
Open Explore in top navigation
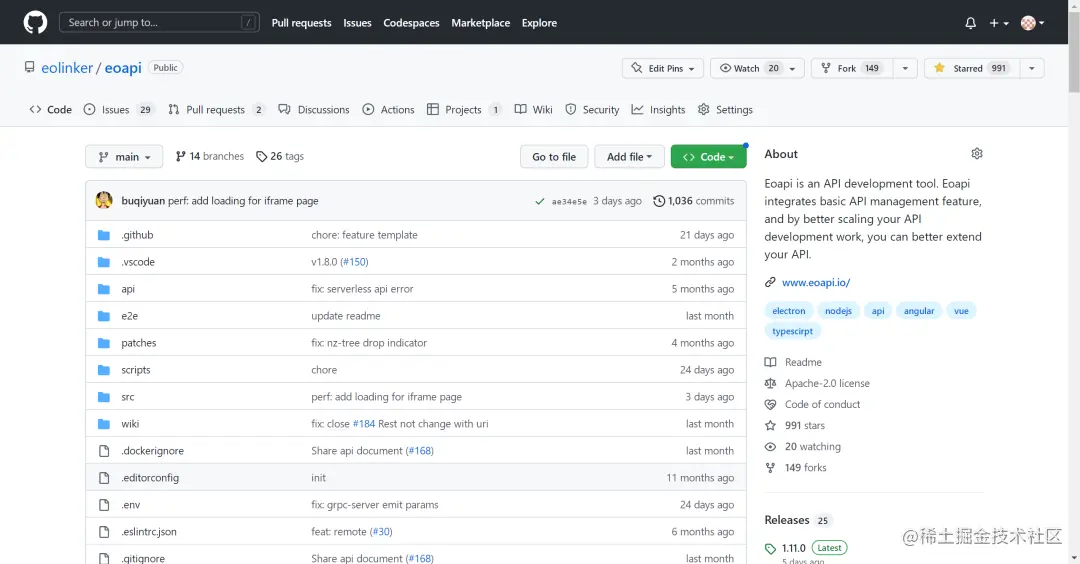point(539,23)
